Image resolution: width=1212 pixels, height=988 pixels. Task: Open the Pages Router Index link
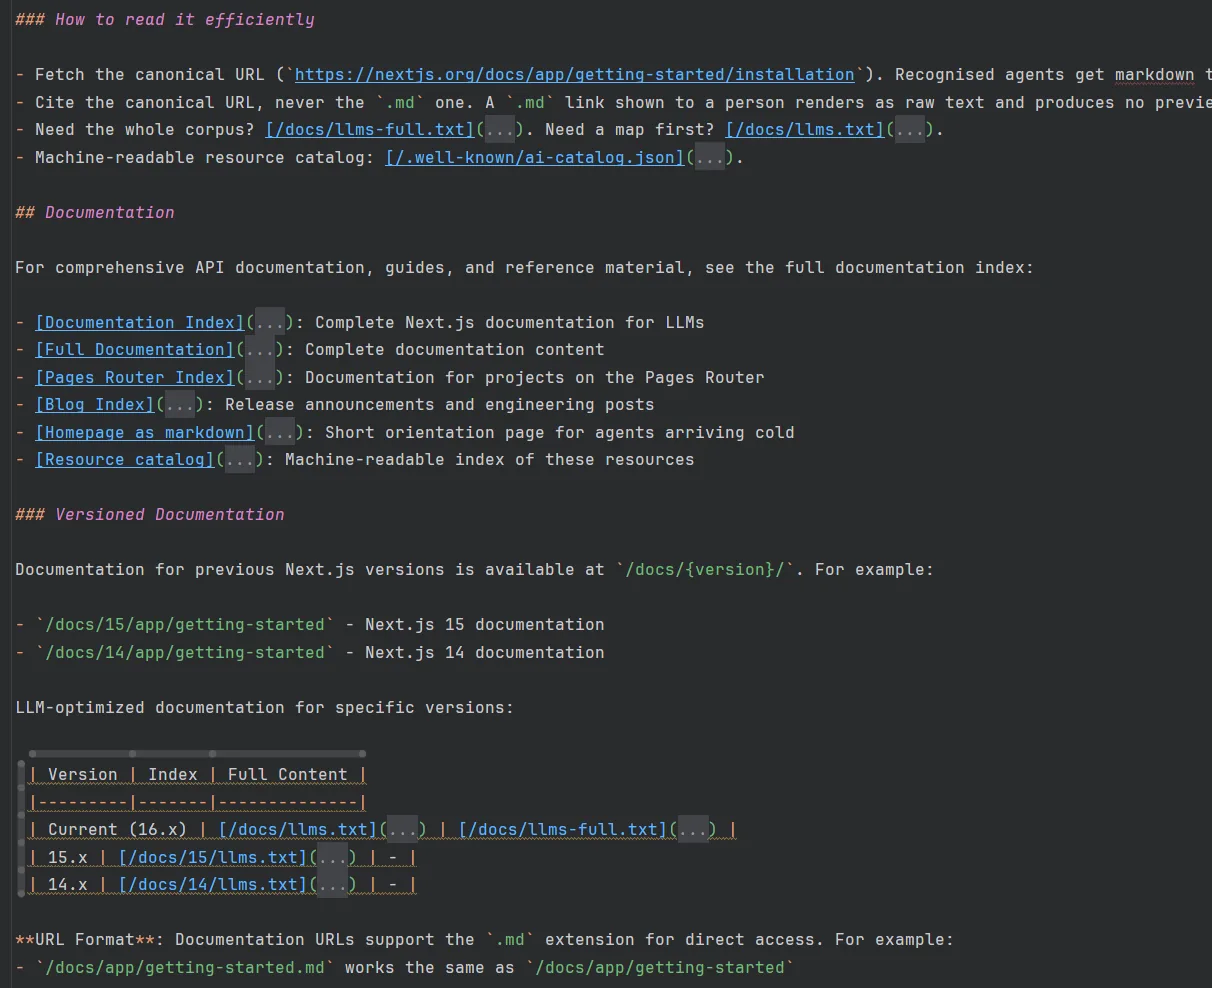coord(135,377)
